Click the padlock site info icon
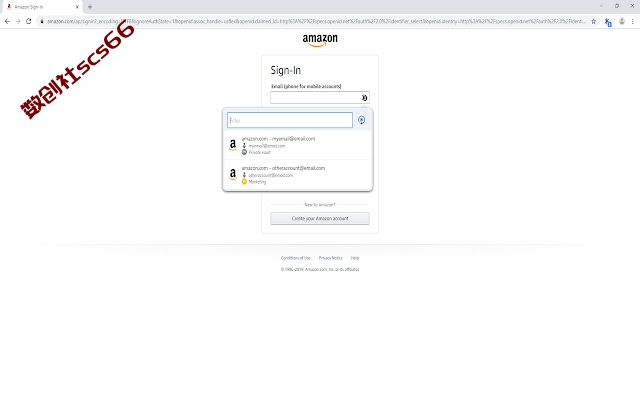This screenshot has height=400, width=640. (42, 21)
